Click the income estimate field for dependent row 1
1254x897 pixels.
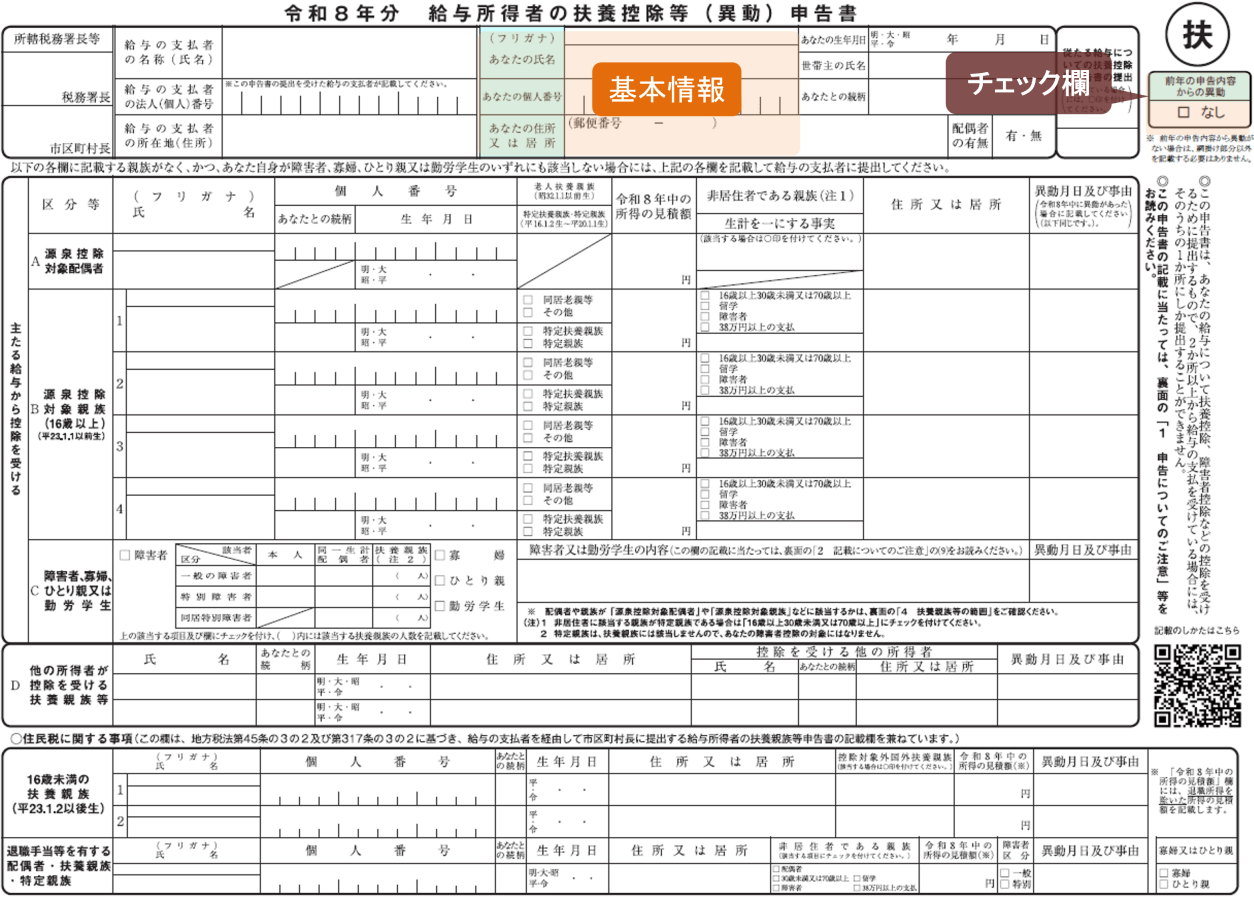[x=654, y=320]
